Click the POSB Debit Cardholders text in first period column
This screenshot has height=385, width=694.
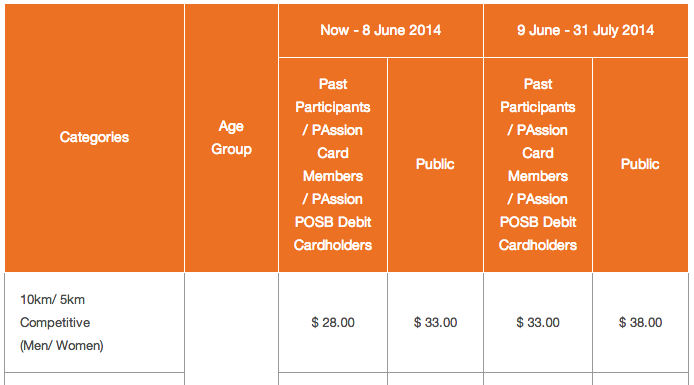point(333,234)
